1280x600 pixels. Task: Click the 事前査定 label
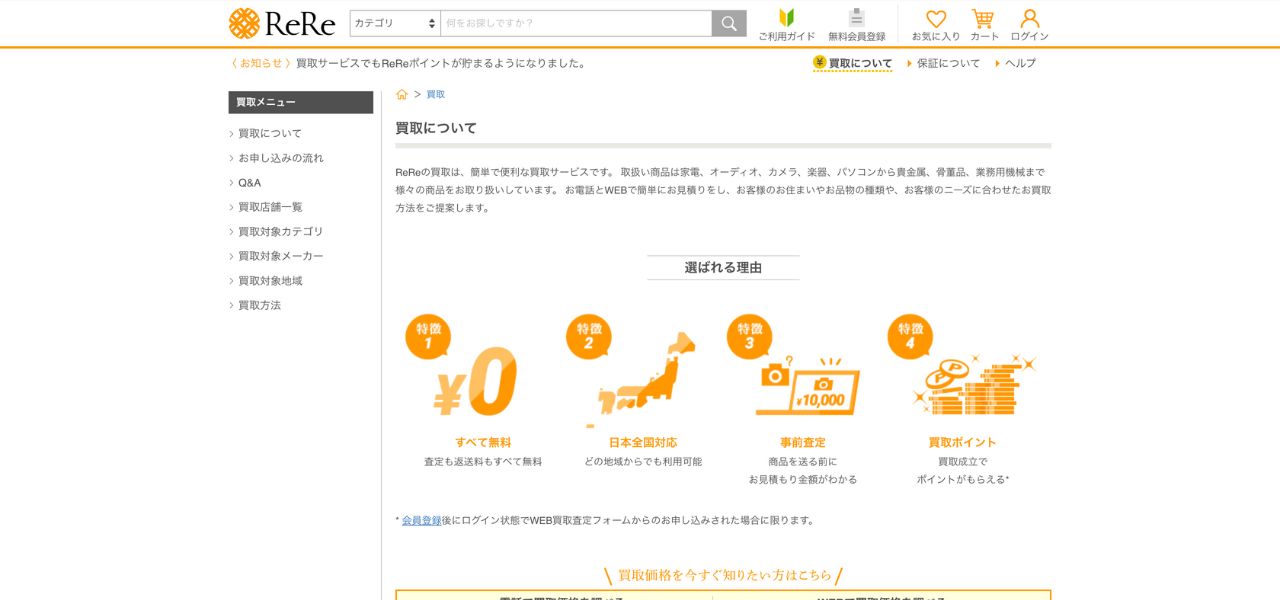[803, 442]
